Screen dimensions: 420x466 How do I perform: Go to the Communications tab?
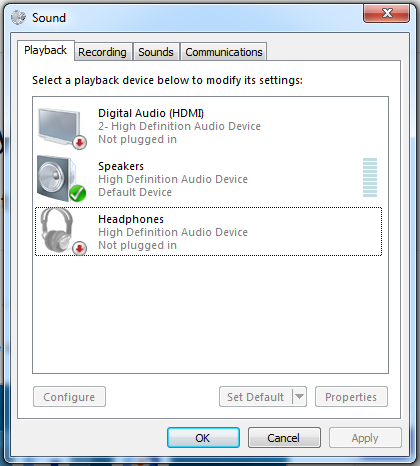point(224,52)
